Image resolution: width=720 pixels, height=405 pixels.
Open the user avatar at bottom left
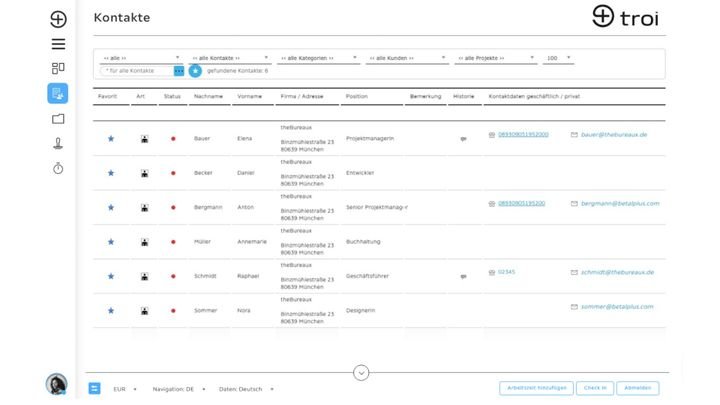56,384
